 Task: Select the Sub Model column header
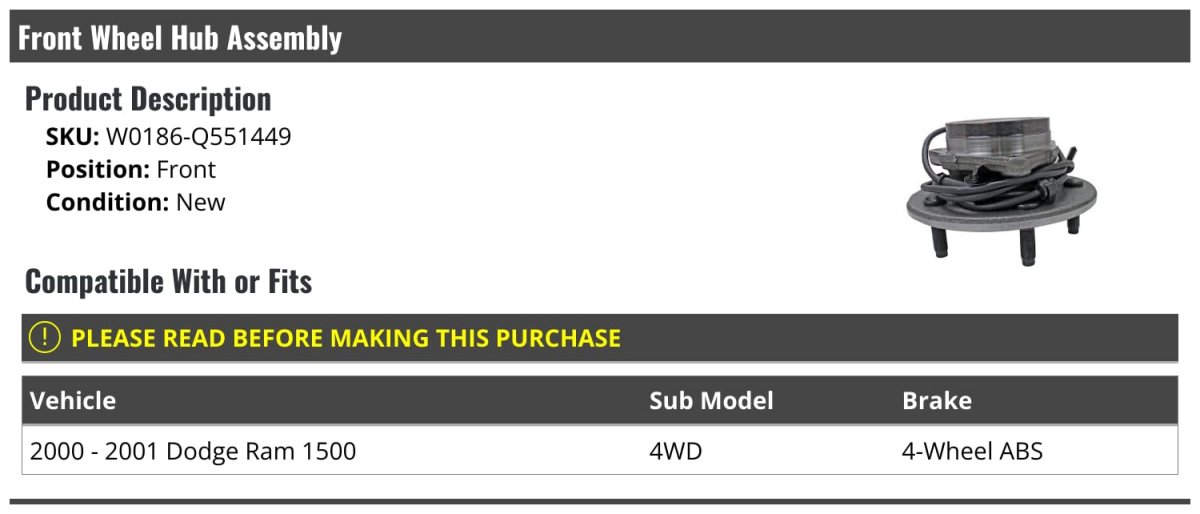point(711,401)
